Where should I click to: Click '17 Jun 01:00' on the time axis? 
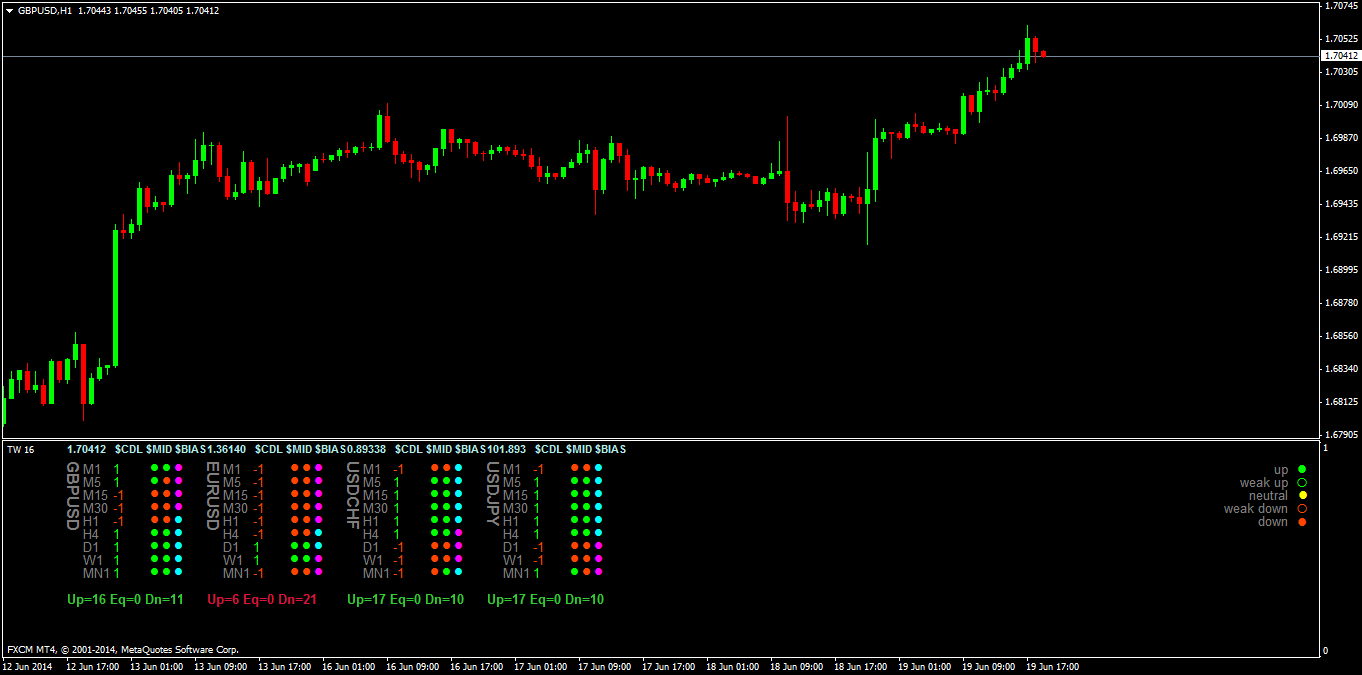(541, 666)
